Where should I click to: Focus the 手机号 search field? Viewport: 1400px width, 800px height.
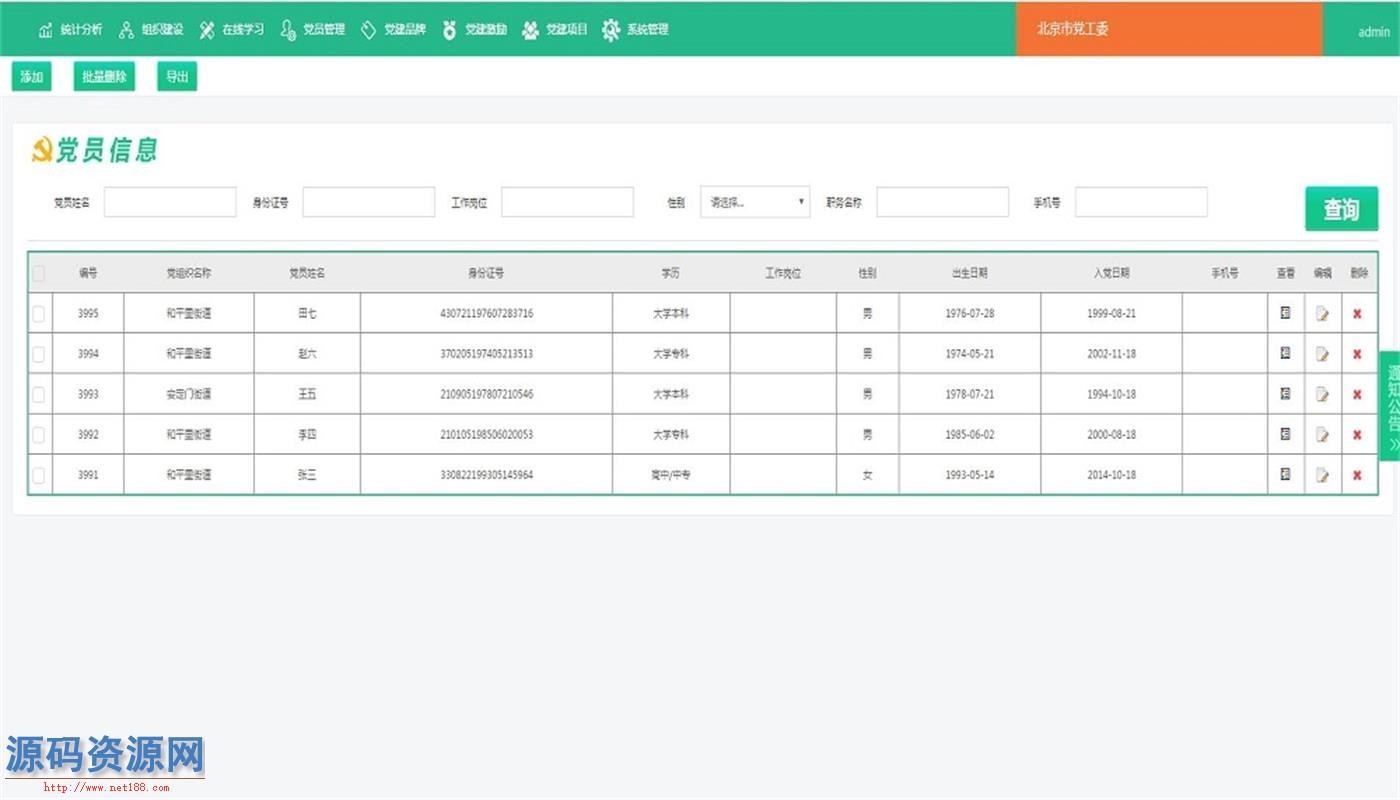tap(1141, 202)
